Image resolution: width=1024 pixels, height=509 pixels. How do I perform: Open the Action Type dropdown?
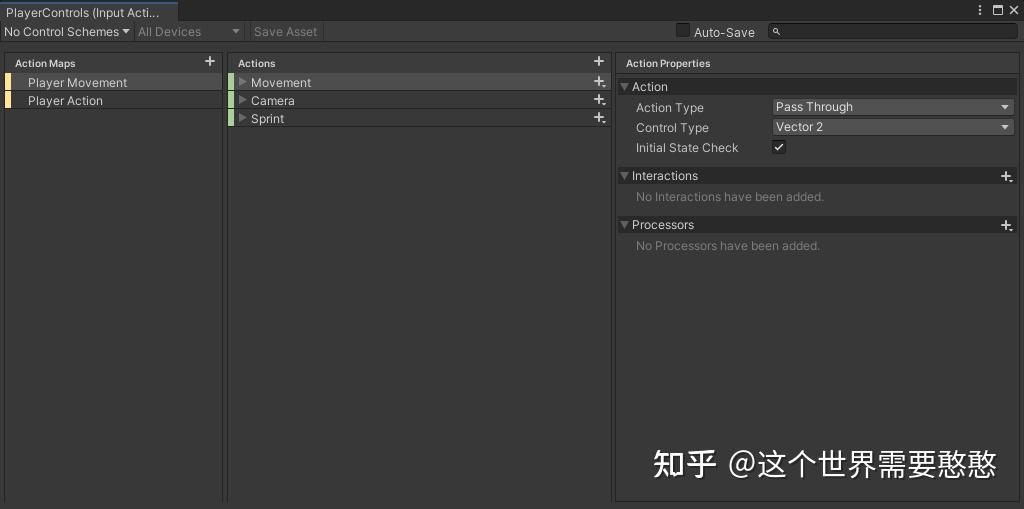(893, 107)
